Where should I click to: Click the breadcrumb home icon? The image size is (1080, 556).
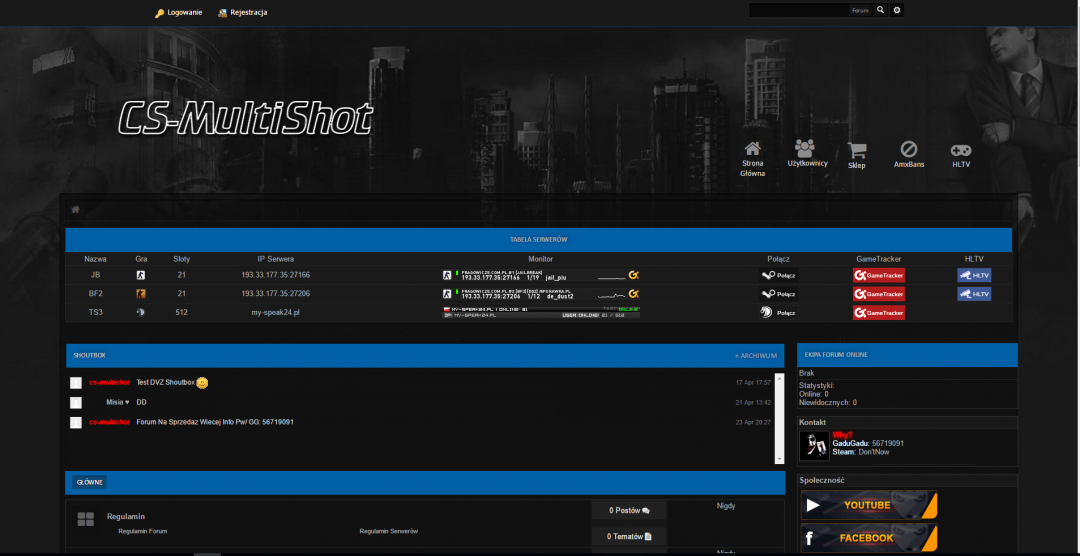point(75,209)
